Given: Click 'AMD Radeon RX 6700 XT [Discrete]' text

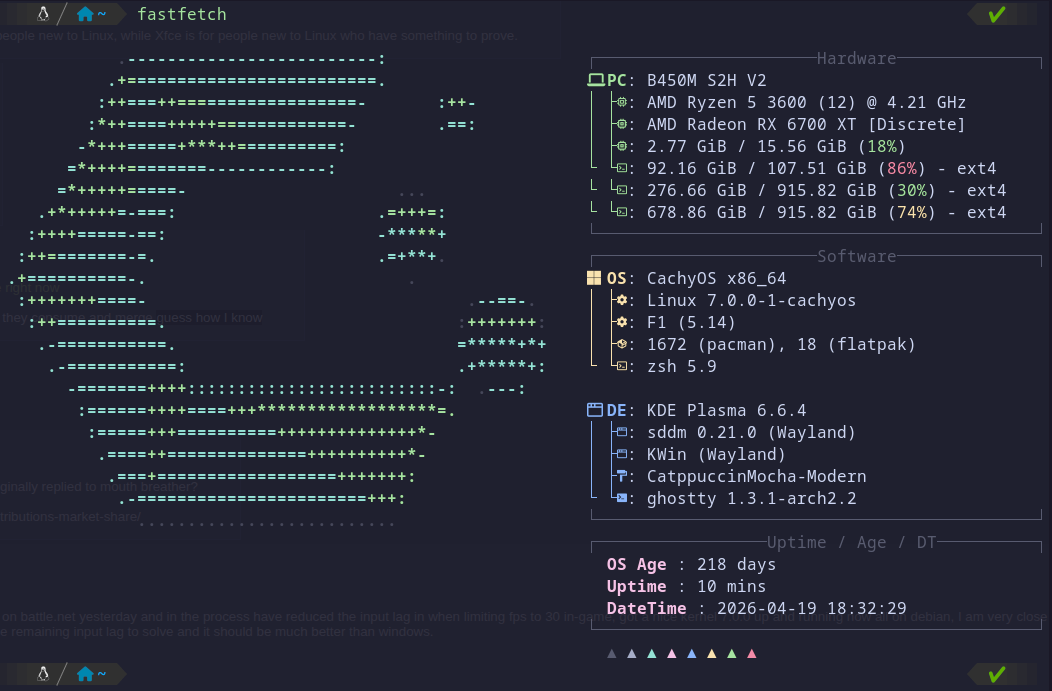Looking at the screenshot, I should pyautogui.click(x=806, y=125).
